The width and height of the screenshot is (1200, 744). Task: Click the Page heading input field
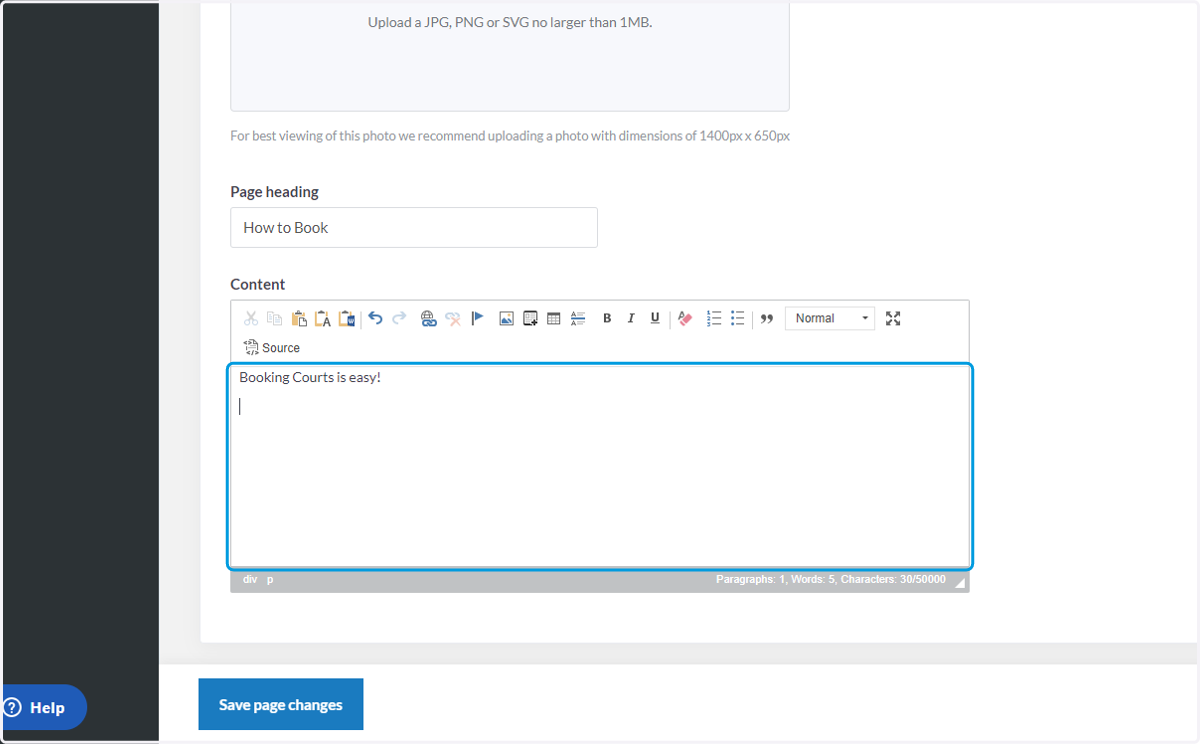pos(414,228)
